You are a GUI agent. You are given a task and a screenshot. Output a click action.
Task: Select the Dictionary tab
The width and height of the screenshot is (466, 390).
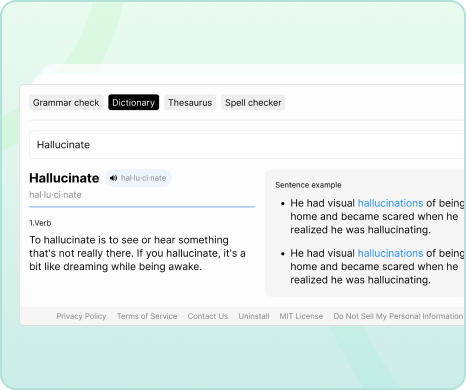click(133, 102)
